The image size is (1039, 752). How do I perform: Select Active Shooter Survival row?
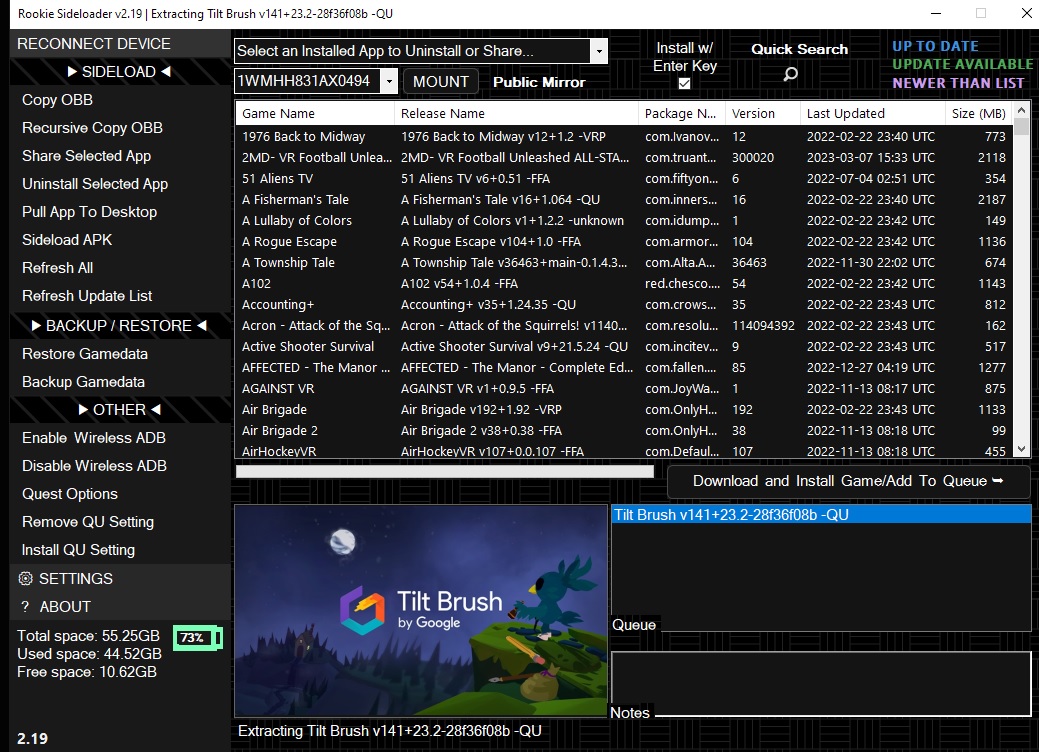(x=624, y=347)
